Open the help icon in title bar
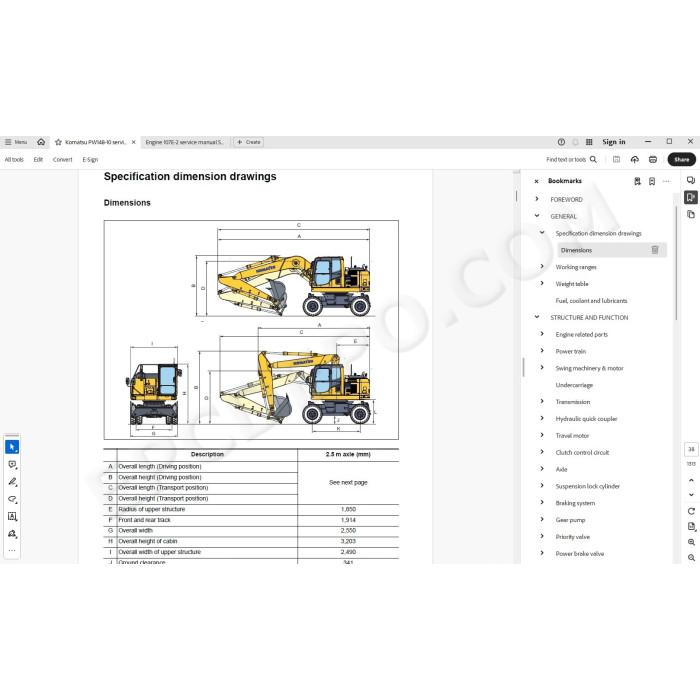 [561, 142]
